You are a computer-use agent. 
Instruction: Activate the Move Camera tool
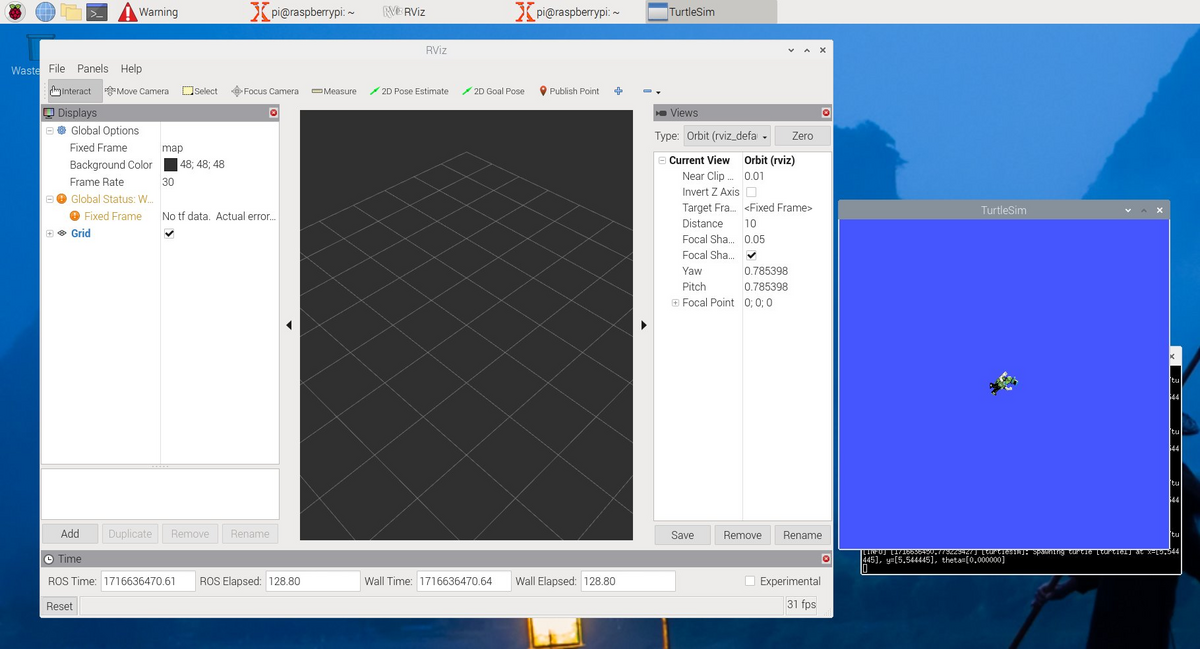(x=137, y=91)
